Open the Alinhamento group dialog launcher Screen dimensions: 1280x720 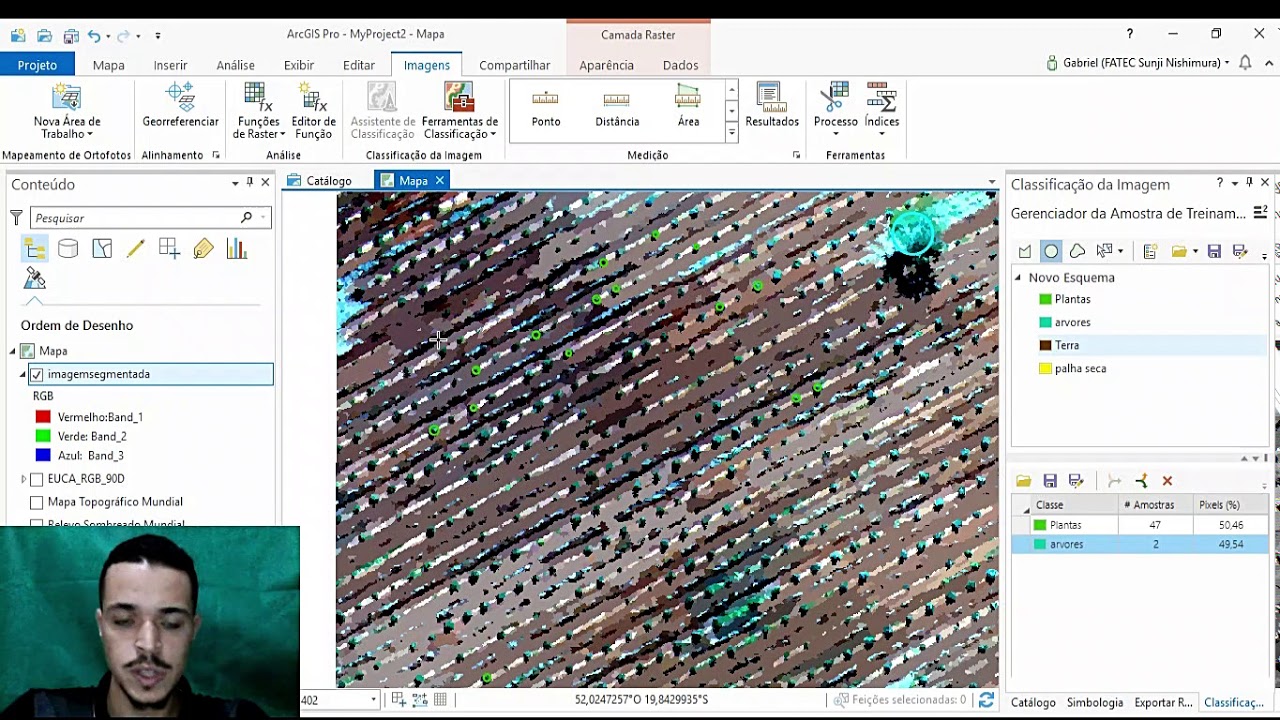pyautogui.click(x=216, y=155)
